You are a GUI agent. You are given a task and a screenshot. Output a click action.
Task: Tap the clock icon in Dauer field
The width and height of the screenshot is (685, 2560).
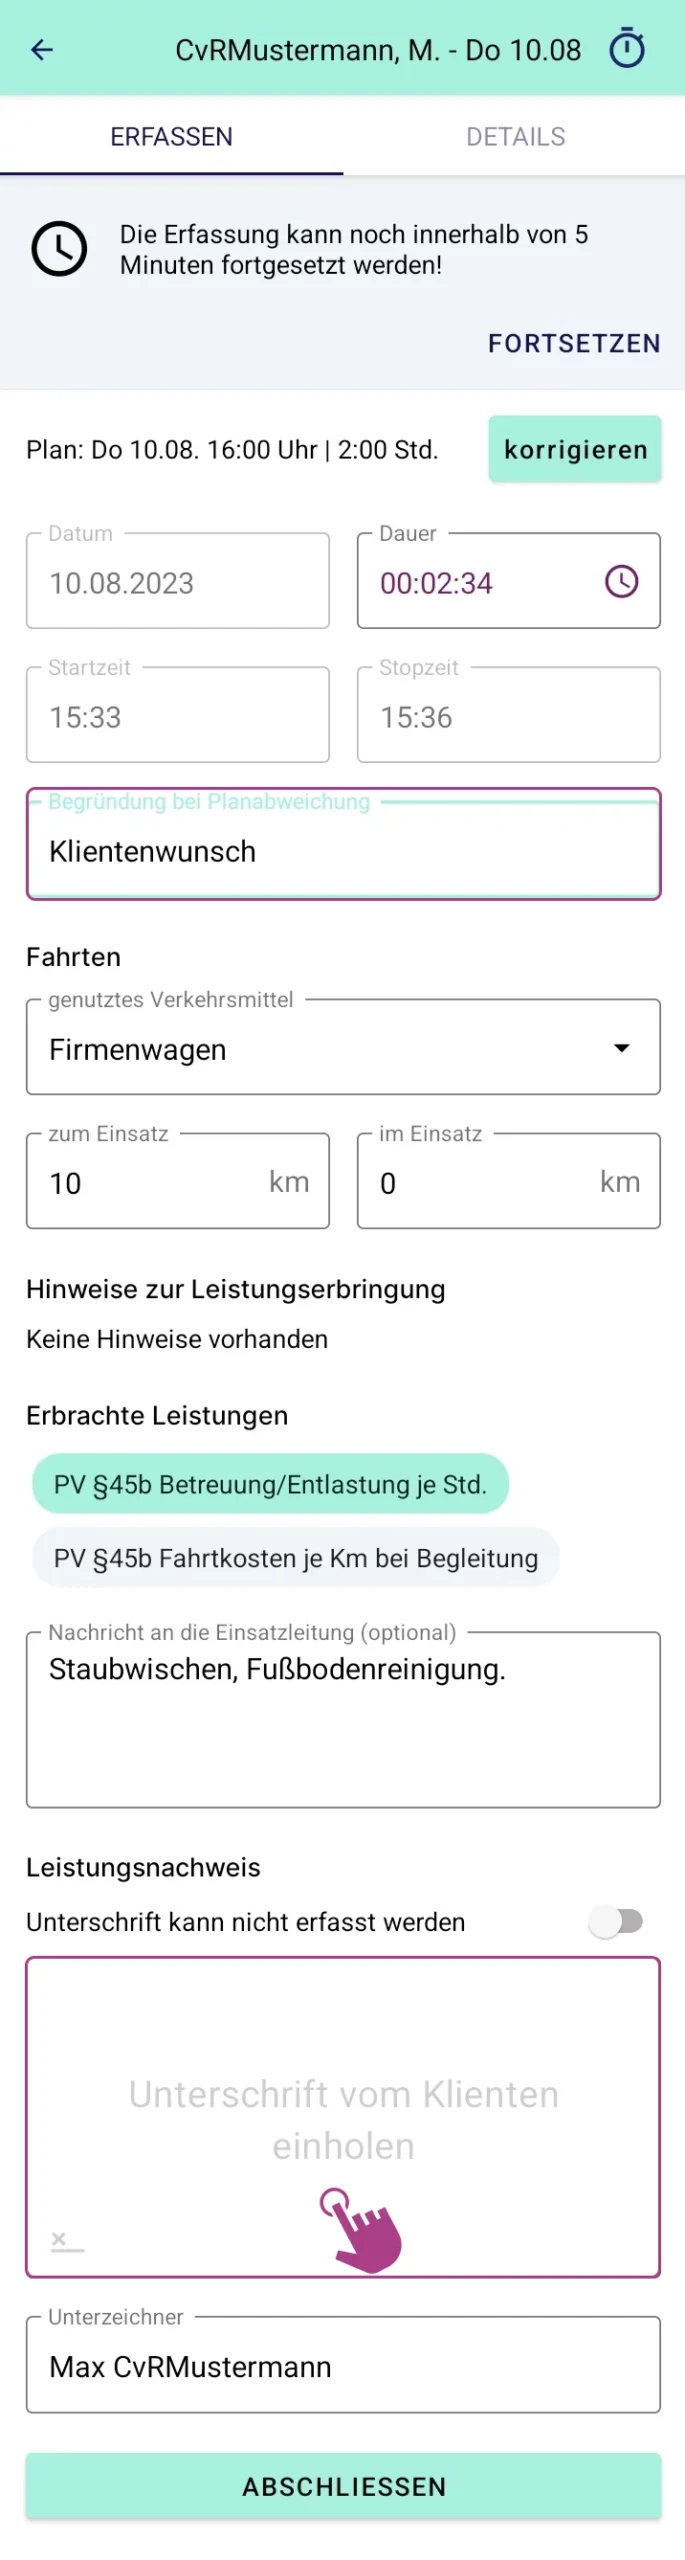click(621, 581)
